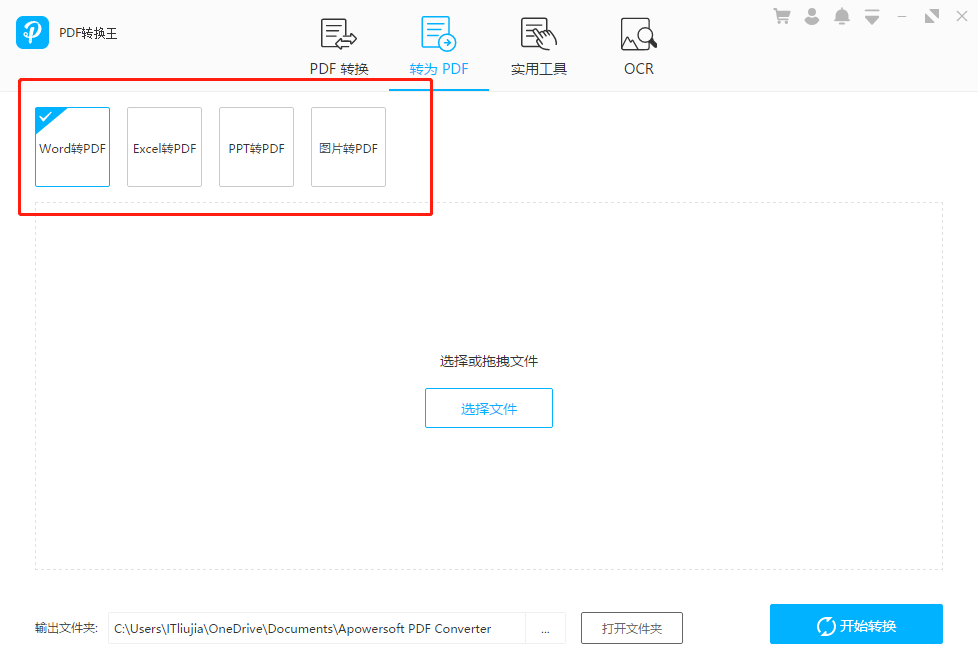Browse output folder with ... button
Image resolution: width=978 pixels, height=668 pixels.
(x=545, y=628)
